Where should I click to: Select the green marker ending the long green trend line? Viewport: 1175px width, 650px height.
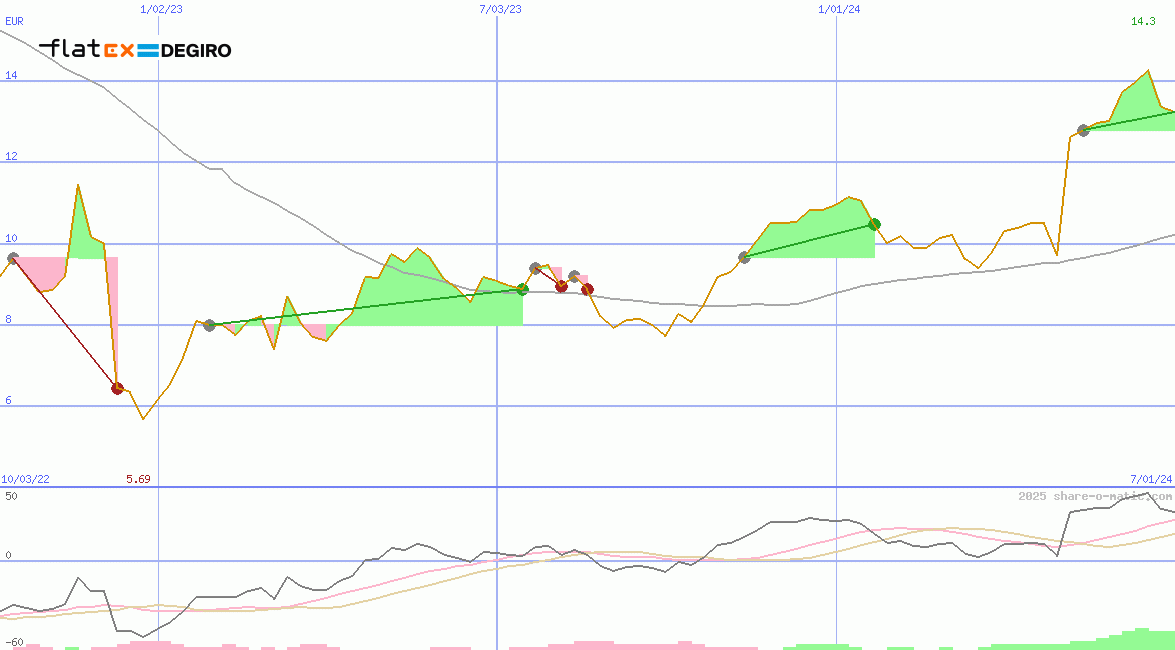point(522,289)
